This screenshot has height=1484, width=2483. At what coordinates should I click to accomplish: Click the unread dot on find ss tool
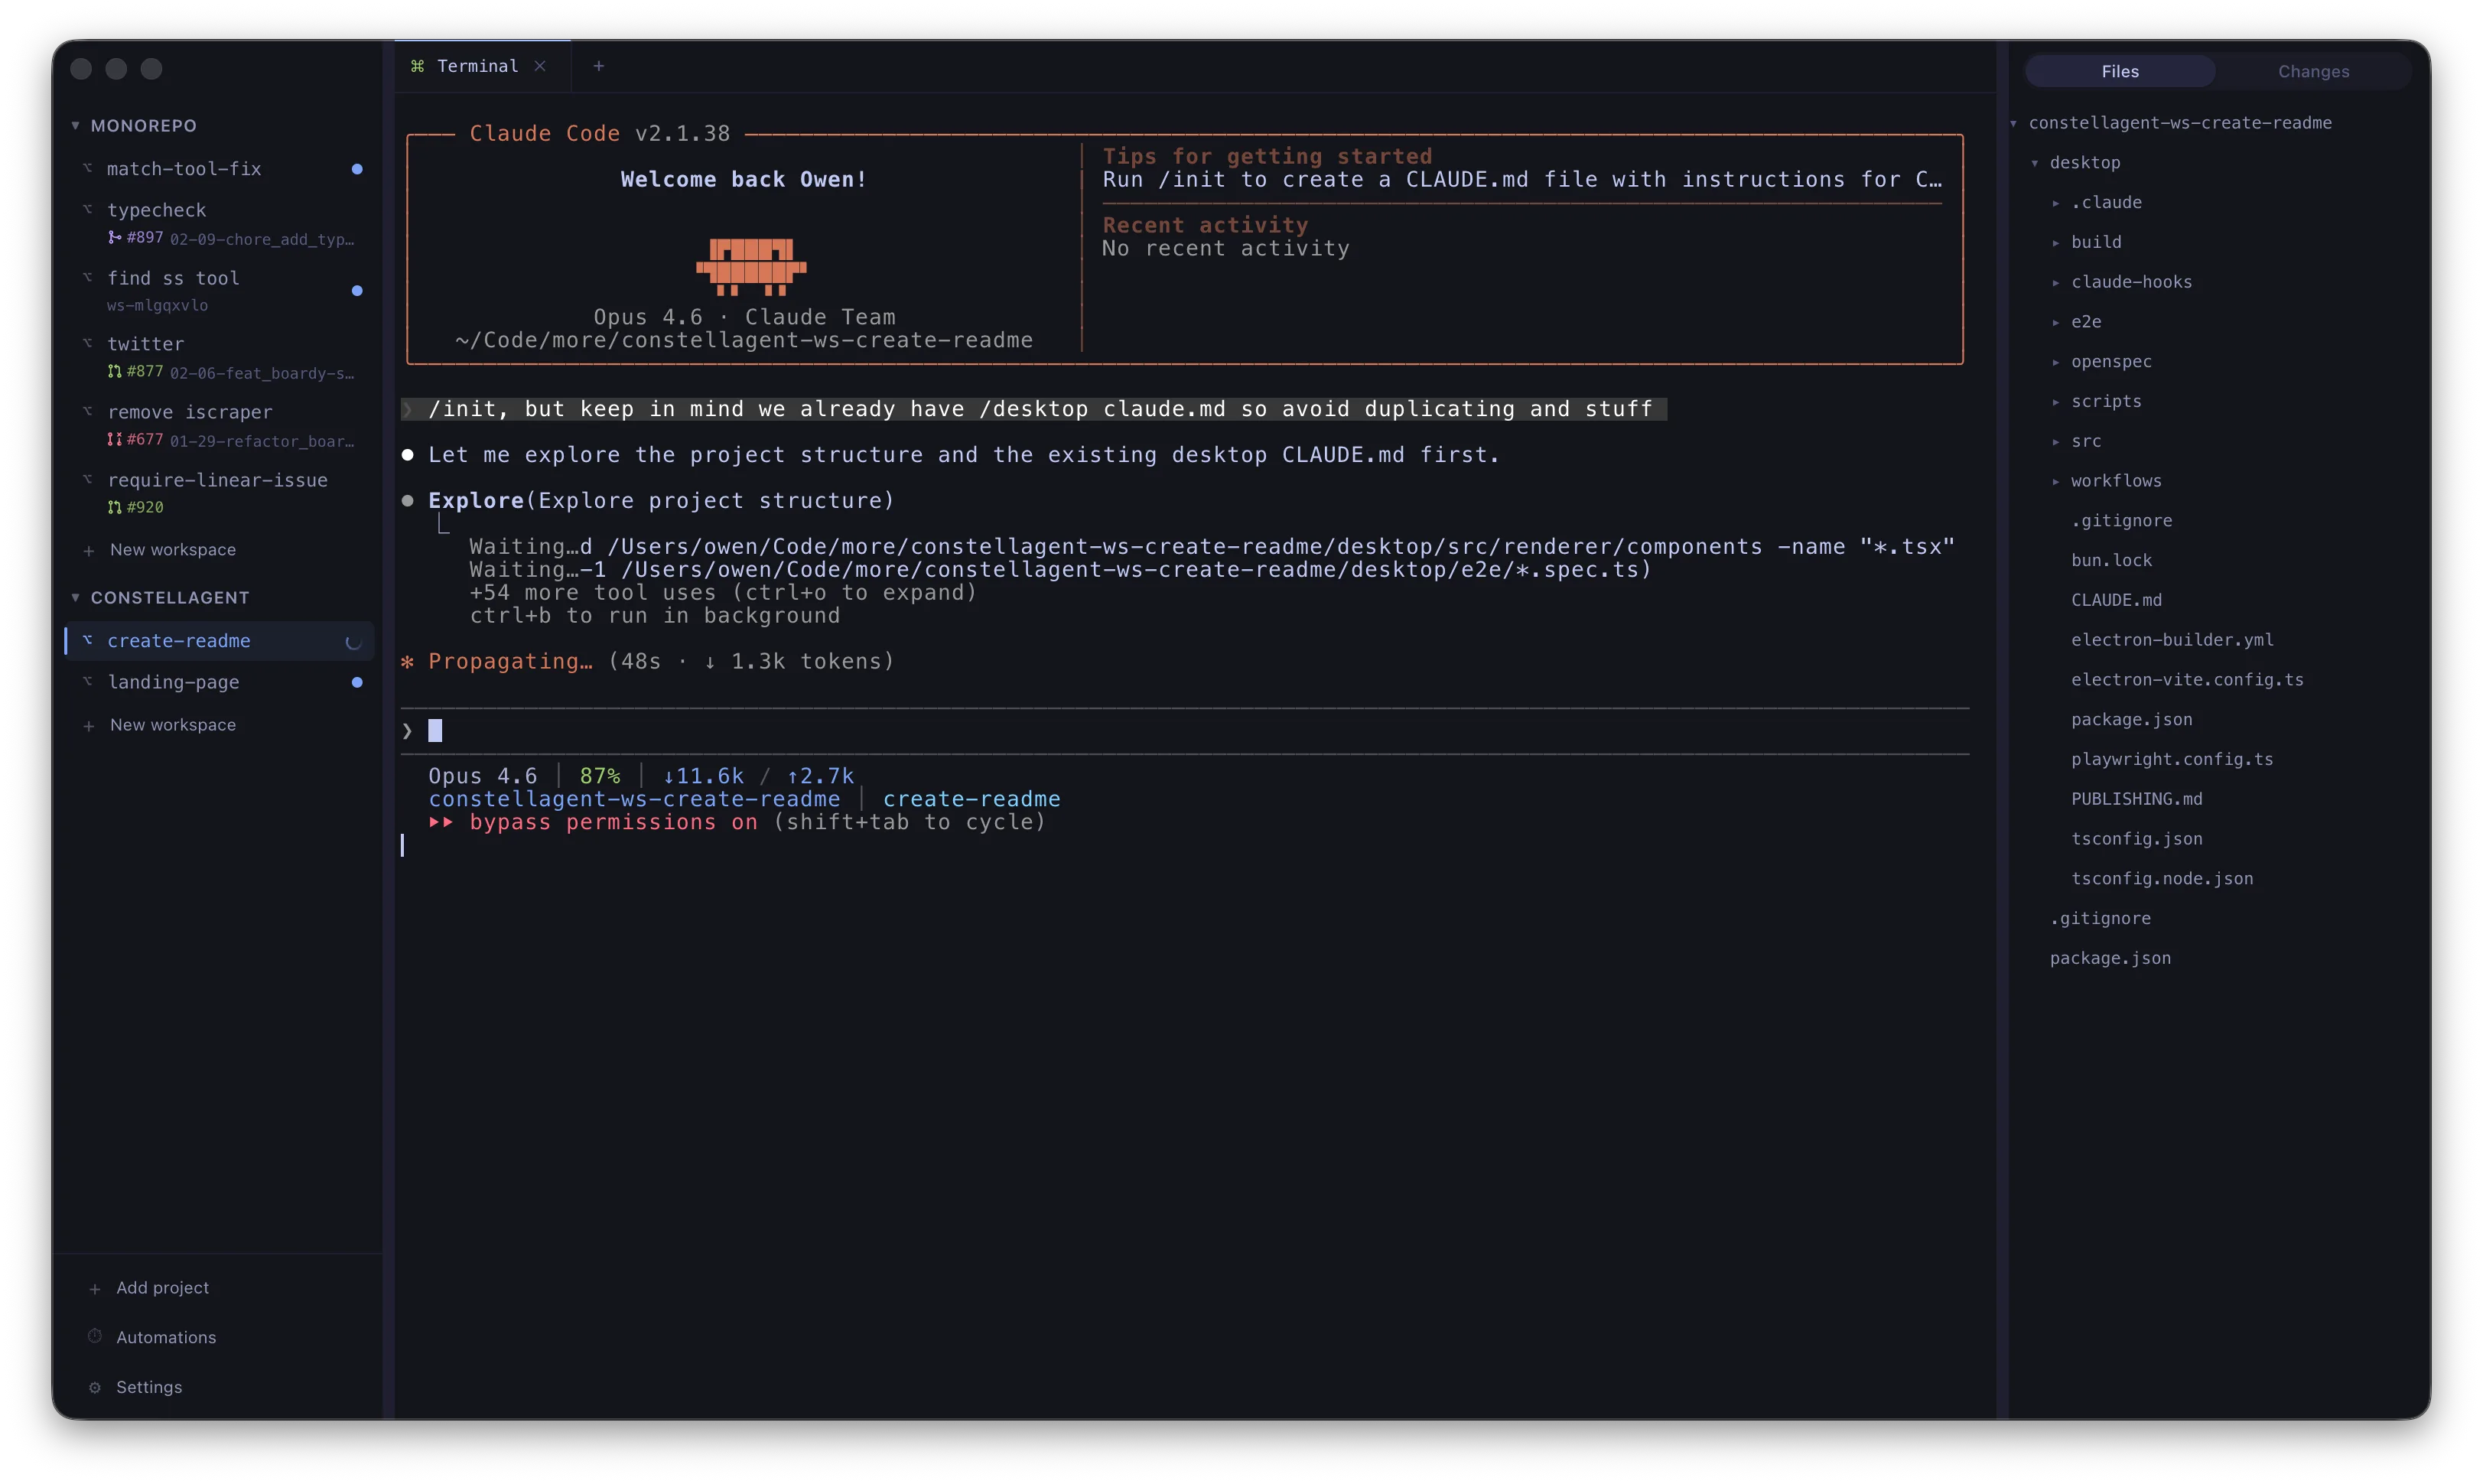coord(357,291)
